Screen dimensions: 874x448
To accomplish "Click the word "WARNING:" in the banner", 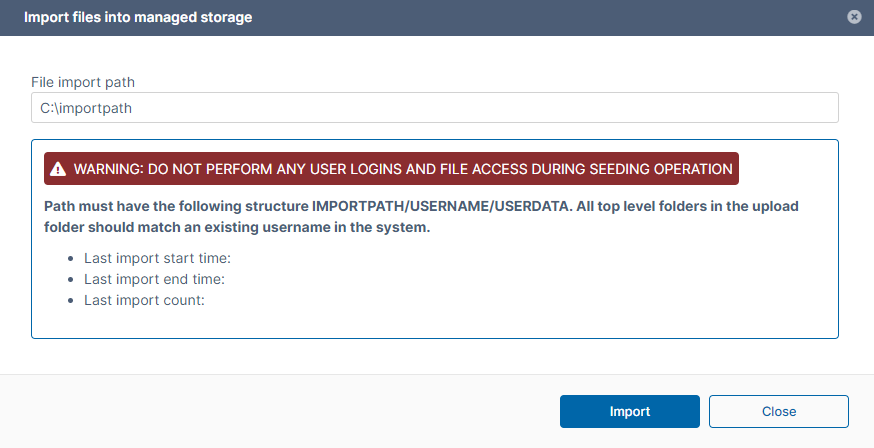I will tap(108, 169).
